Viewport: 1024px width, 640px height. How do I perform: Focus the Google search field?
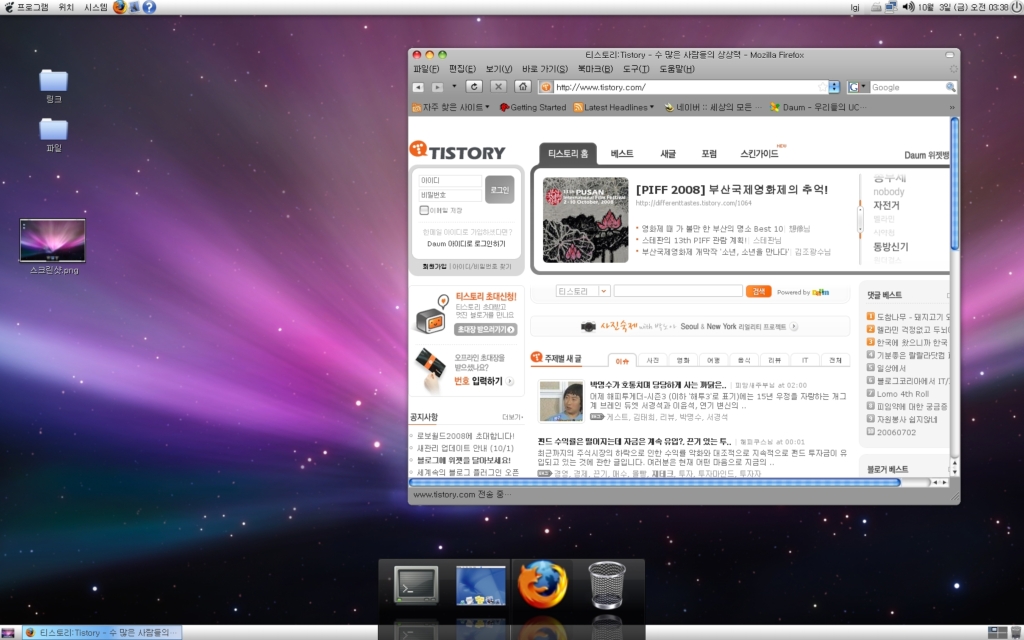click(x=907, y=87)
